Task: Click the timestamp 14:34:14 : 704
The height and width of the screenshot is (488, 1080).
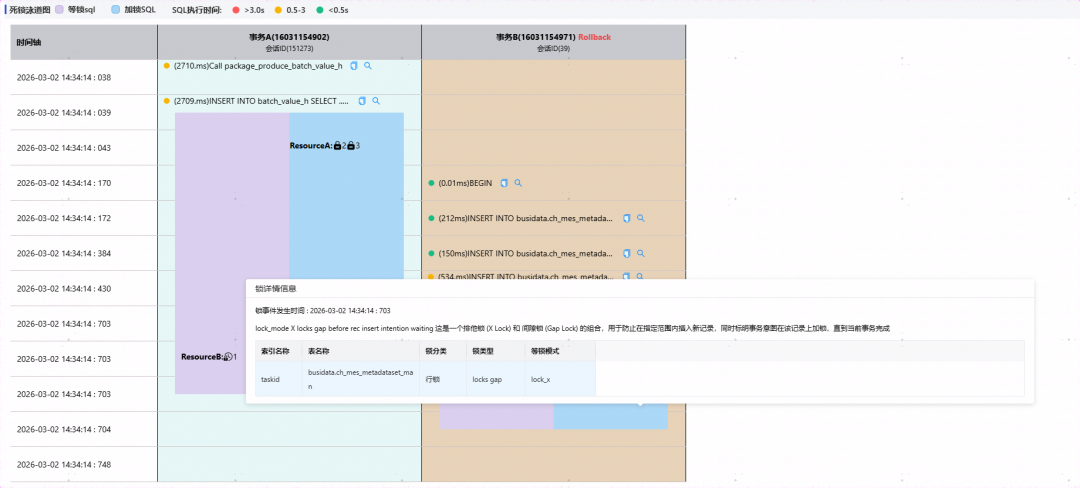Action: [64, 429]
